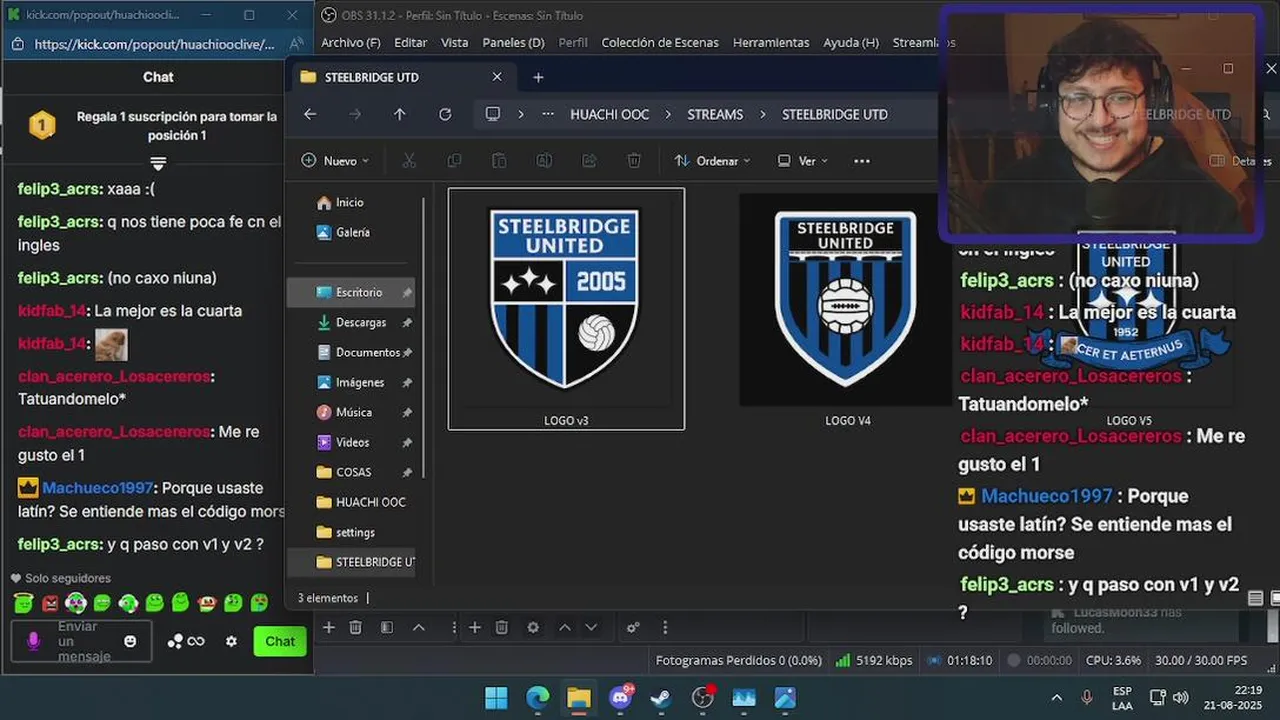This screenshot has height=720, width=1280.
Task: Click the Delete trash icon in Explorer toolbar
Action: [634, 161]
